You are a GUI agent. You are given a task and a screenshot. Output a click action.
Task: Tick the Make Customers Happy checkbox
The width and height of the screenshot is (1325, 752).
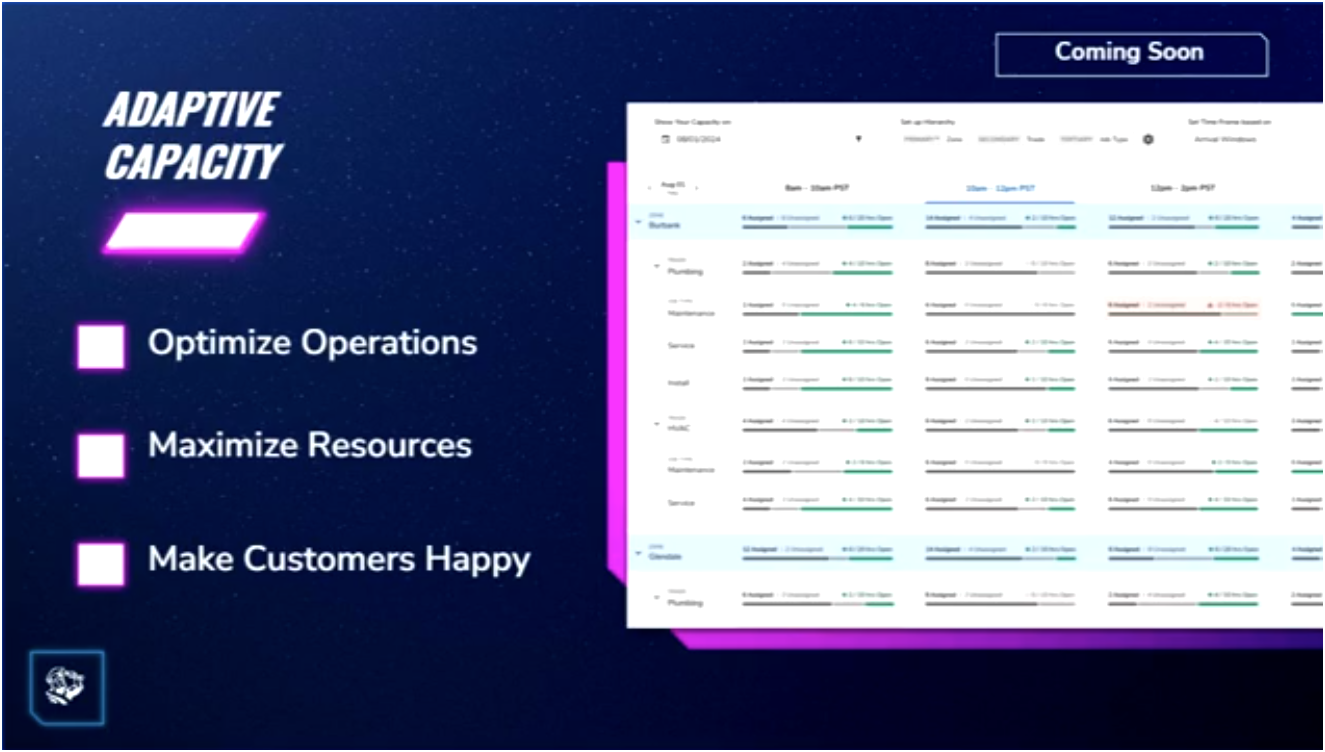point(101,564)
